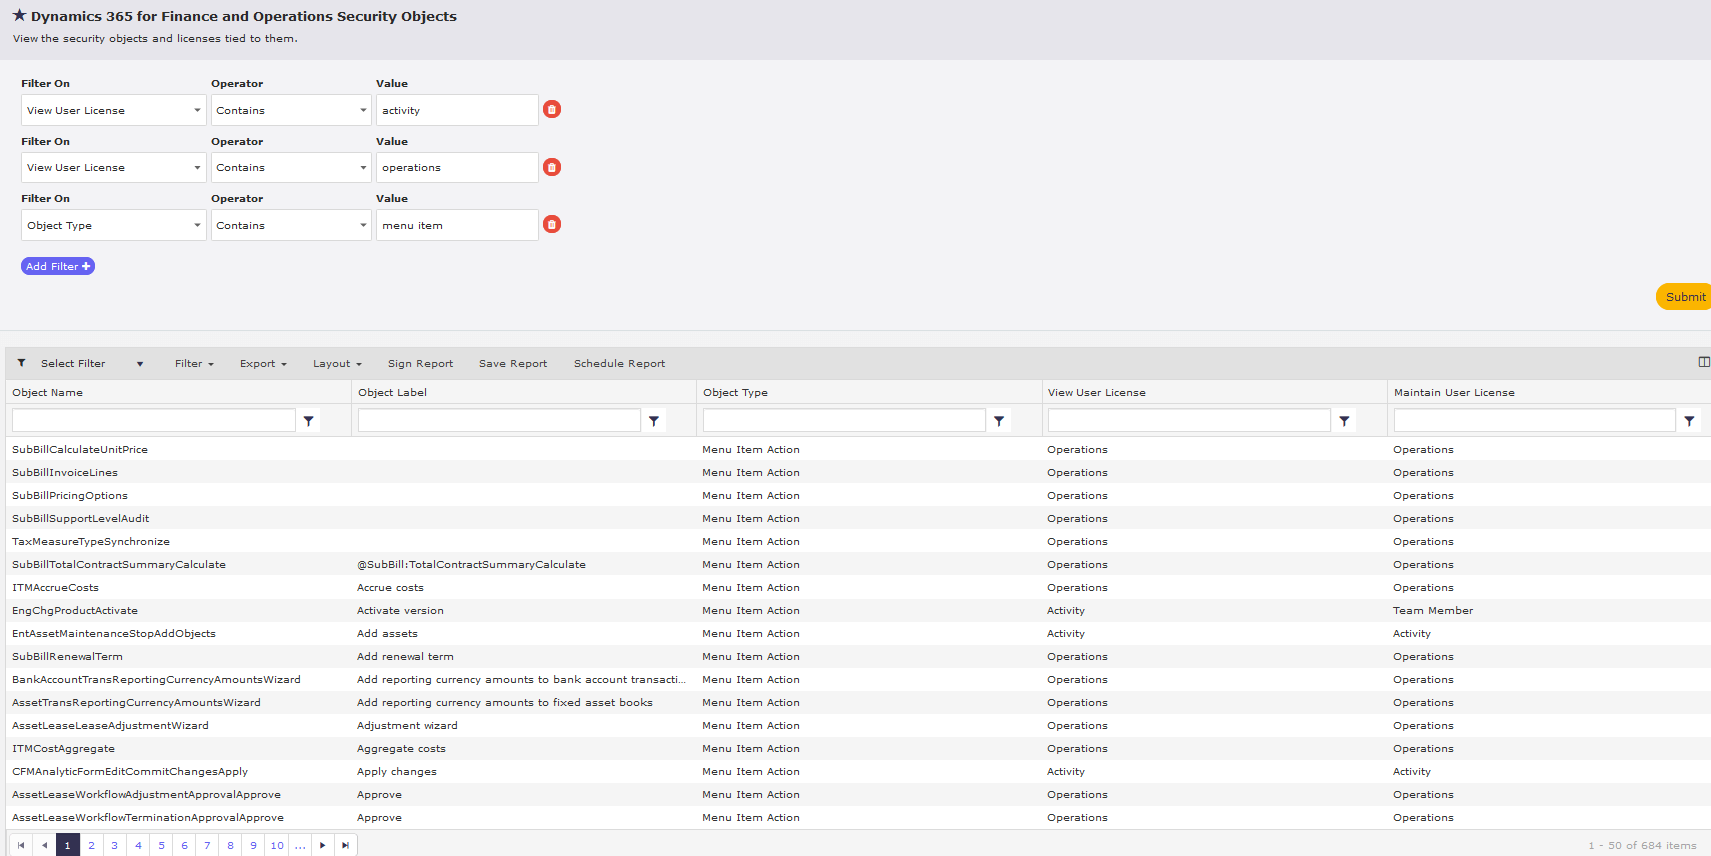Click Schedule Report in toolbar

(x=619, y=363)
